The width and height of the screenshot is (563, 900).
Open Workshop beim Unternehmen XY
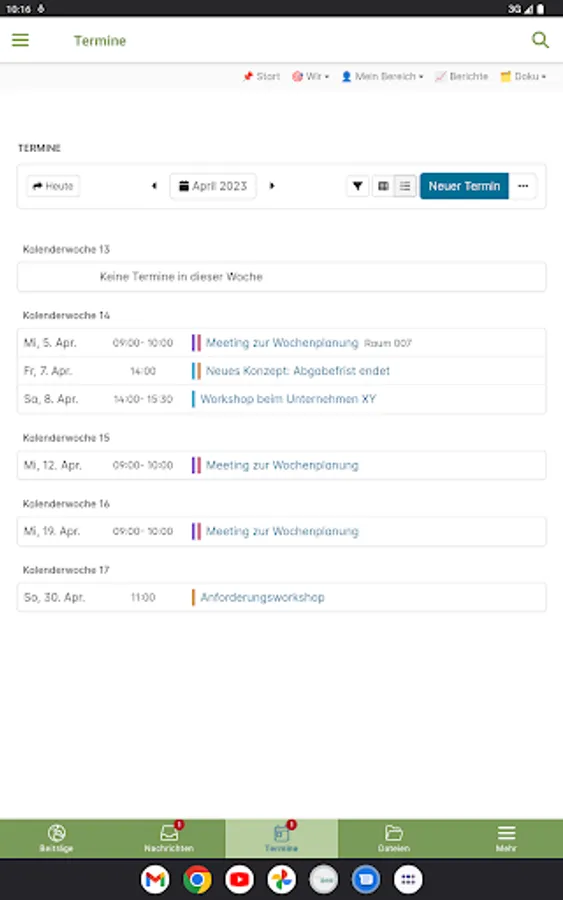[288, 399]
